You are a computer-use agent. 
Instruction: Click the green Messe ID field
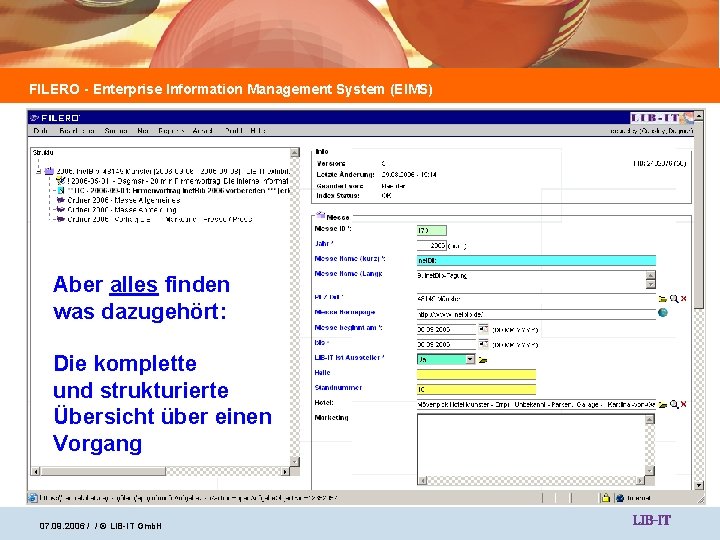click(x=432, y=230)
